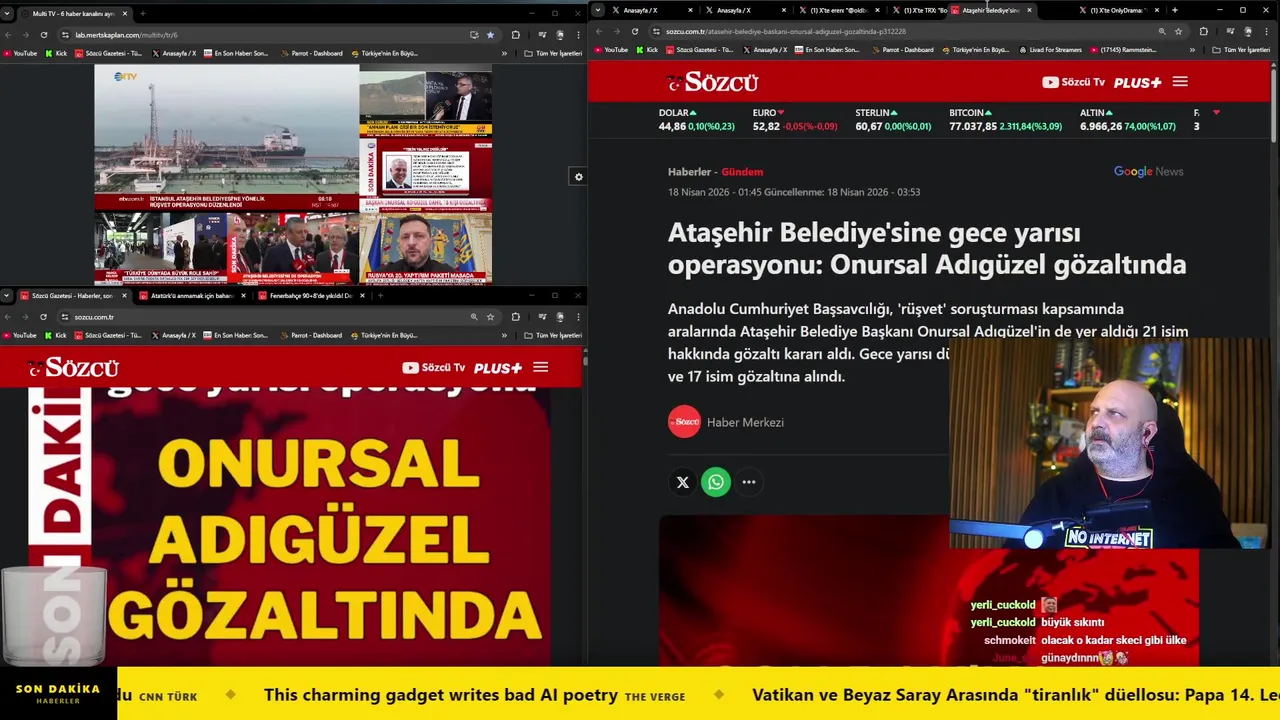This screenshot has width=1280, height=720.
Task: Click site info icon in article address bar
Action: (x=656, y=31)
